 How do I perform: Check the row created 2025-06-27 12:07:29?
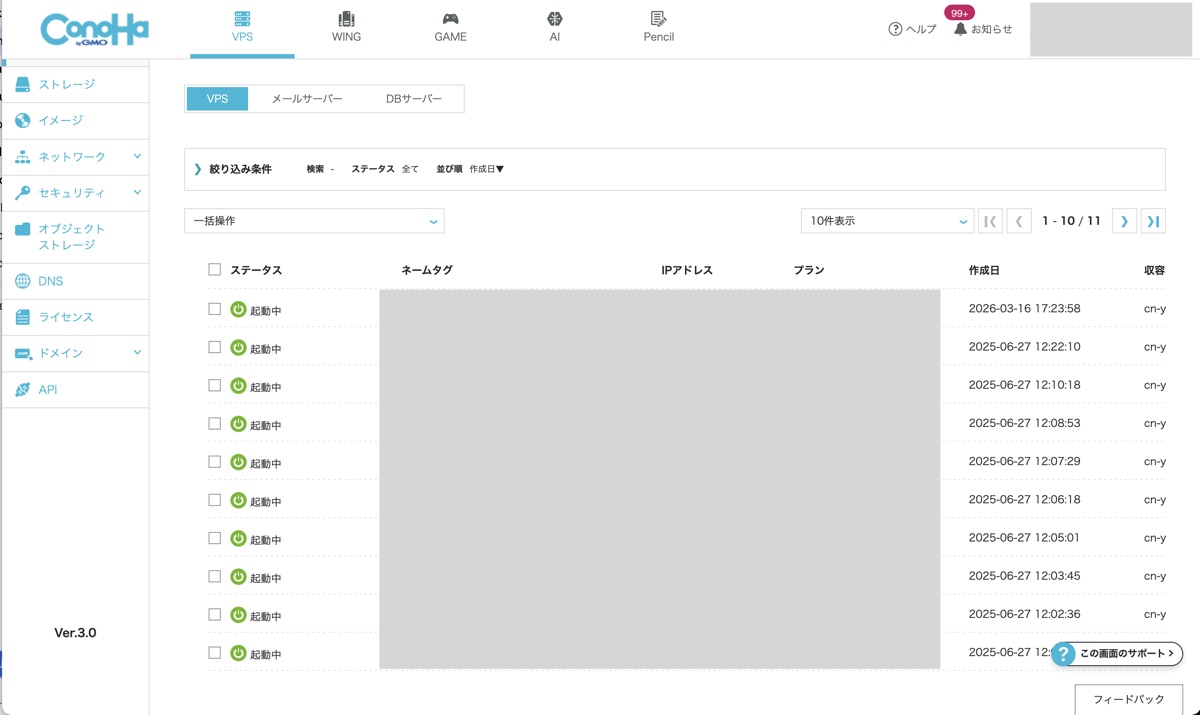coord(214,462)
